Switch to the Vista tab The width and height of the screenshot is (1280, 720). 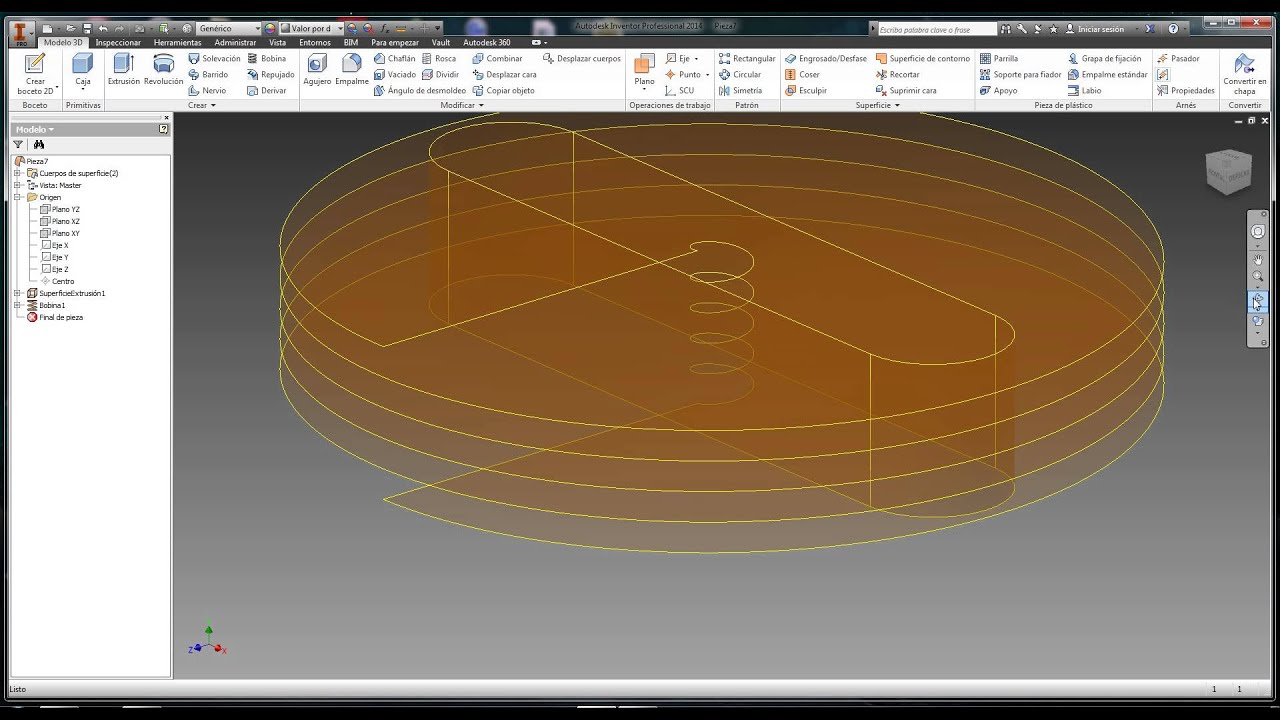tap(277, 43)
